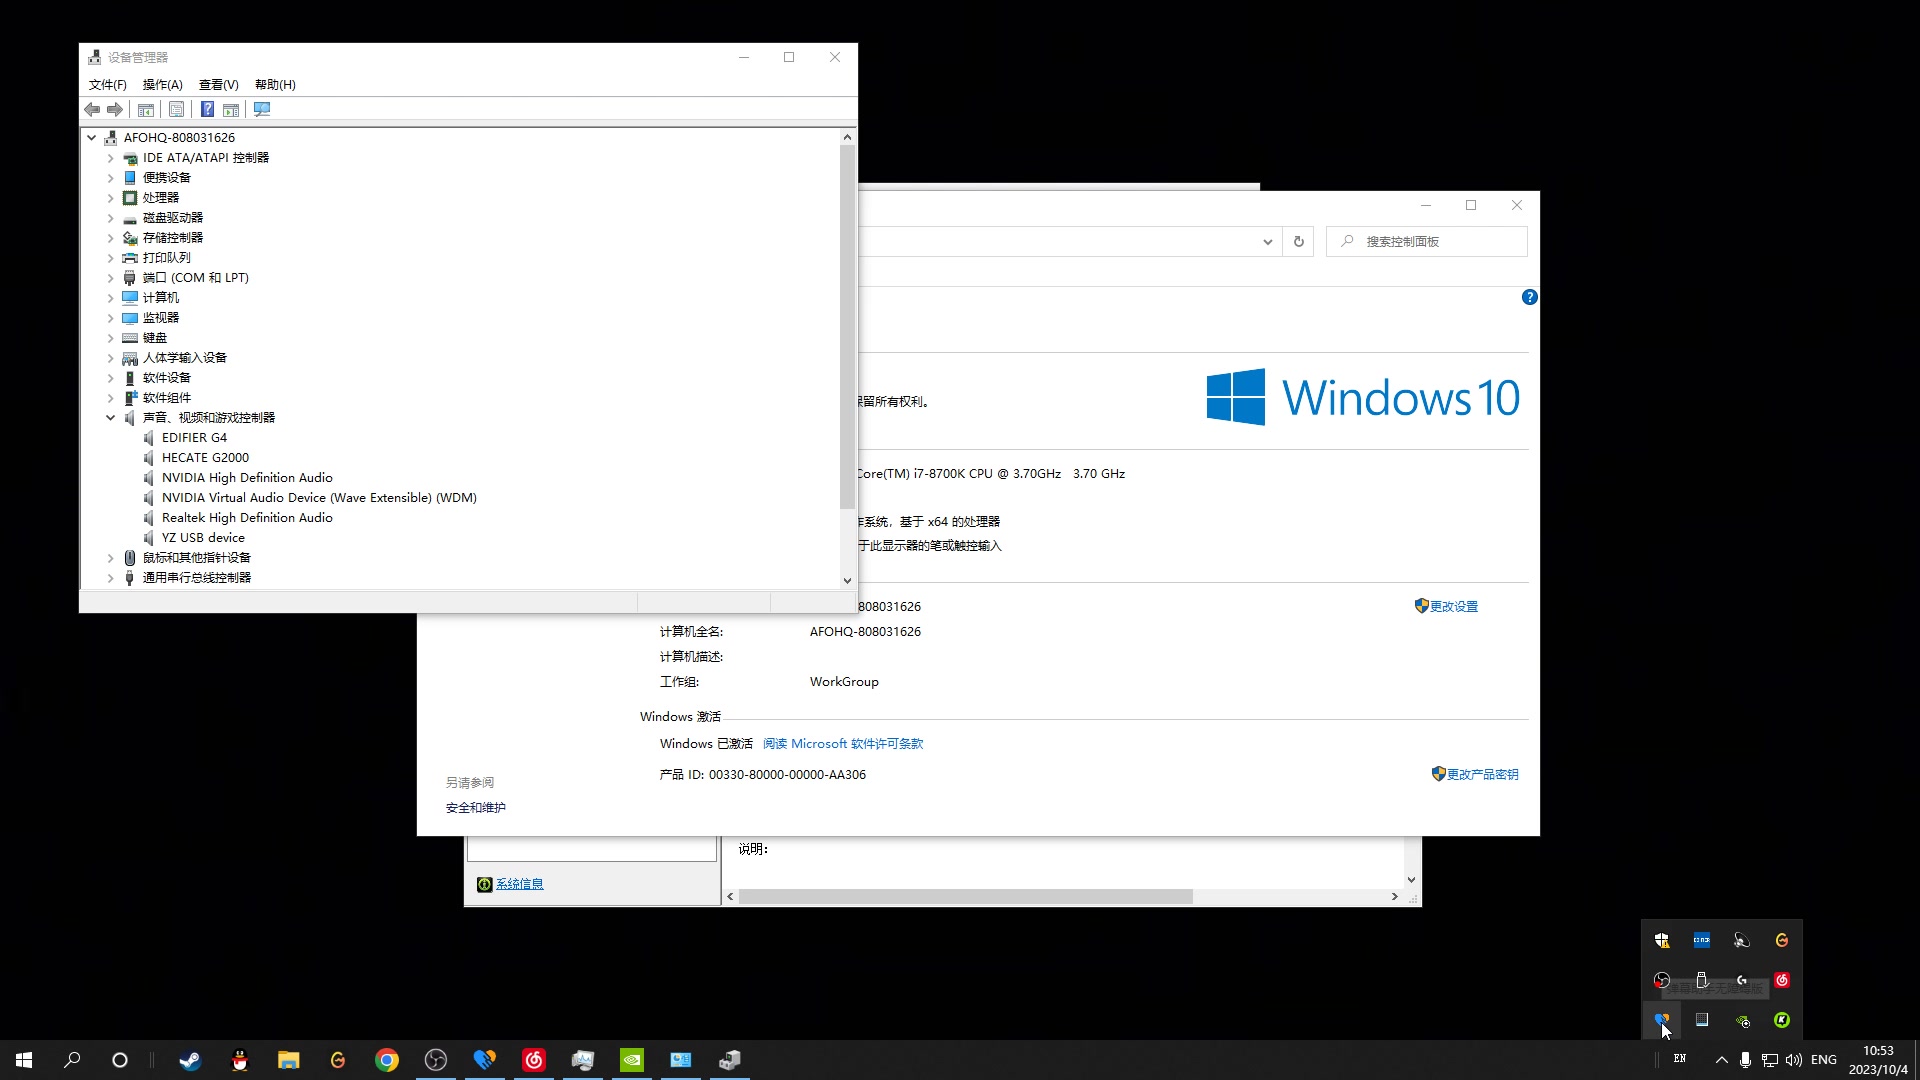Open the address bar history dropdown arrow
Image resolution: width=1920 pixels, height=1080 pixels.
[1267, 241]
